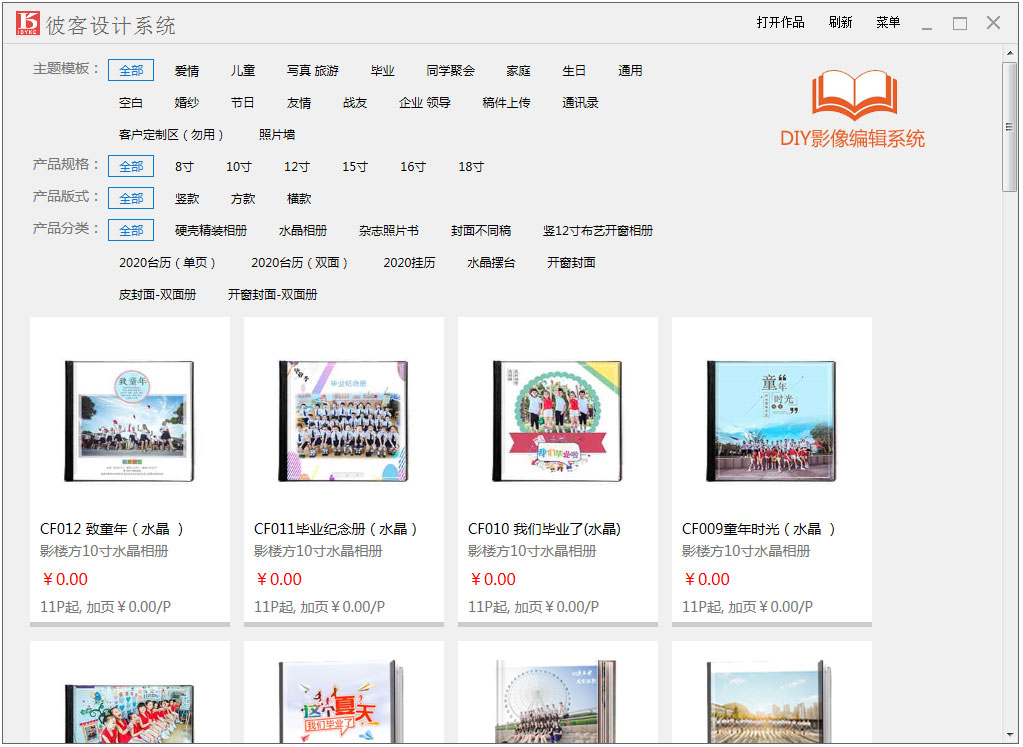Select 客户定制区（勿用）theme
1023x747 pixels.
tap(172, 134)
